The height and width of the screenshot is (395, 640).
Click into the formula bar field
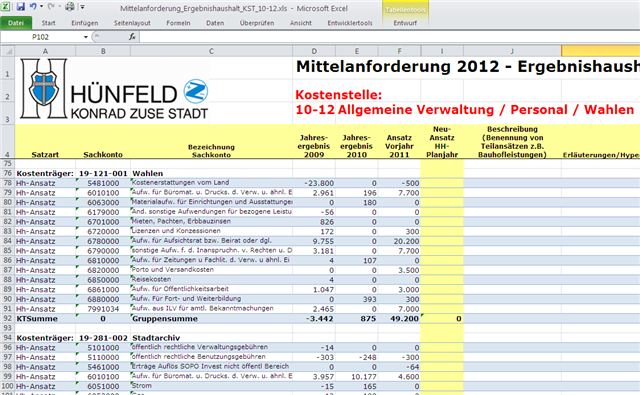[389, 37]
